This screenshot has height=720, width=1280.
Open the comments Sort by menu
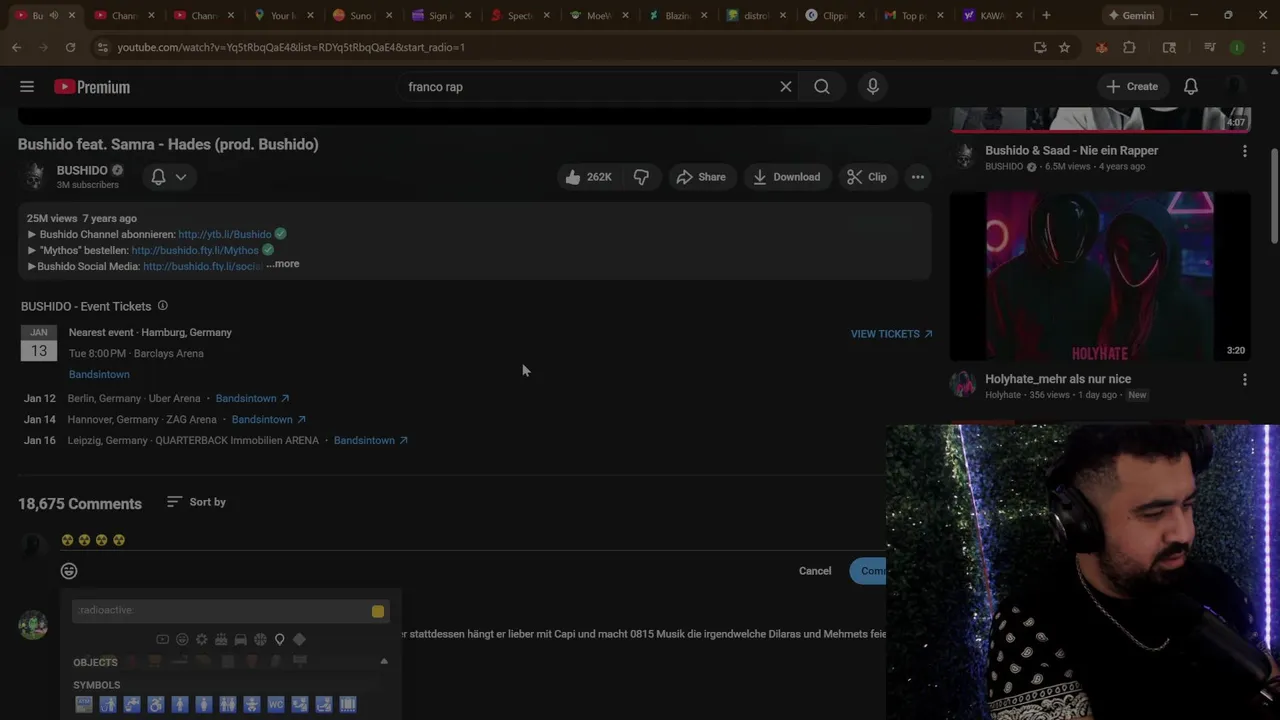click(x=196, y=502)
